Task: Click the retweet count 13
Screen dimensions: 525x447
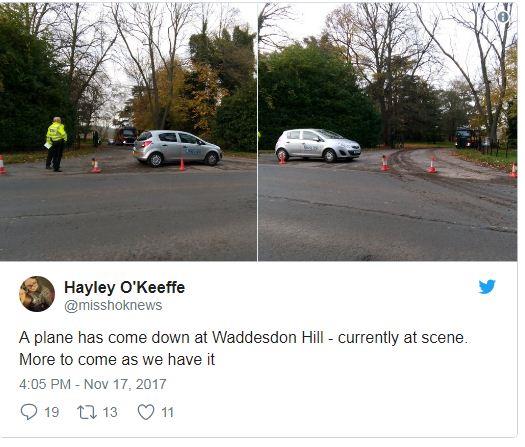Action: [110, 412]
